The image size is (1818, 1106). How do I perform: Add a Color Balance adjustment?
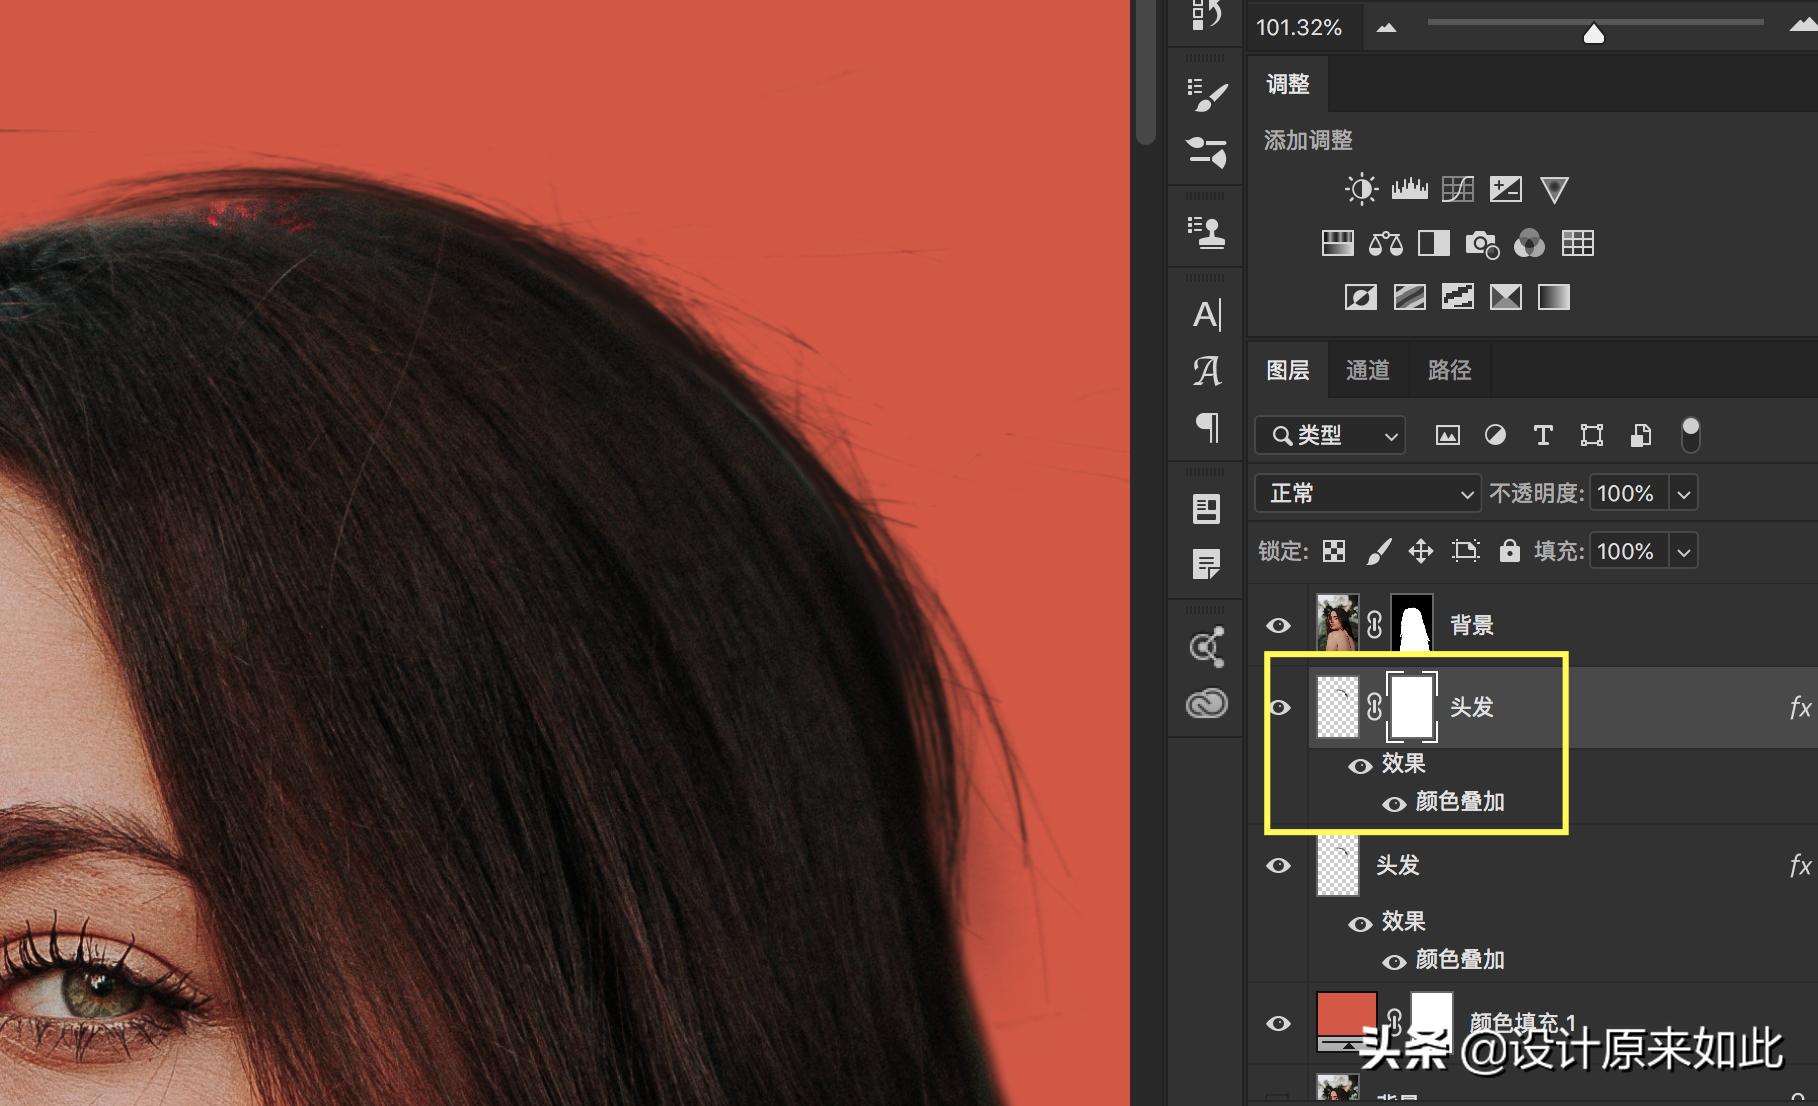click(1385, 243)
